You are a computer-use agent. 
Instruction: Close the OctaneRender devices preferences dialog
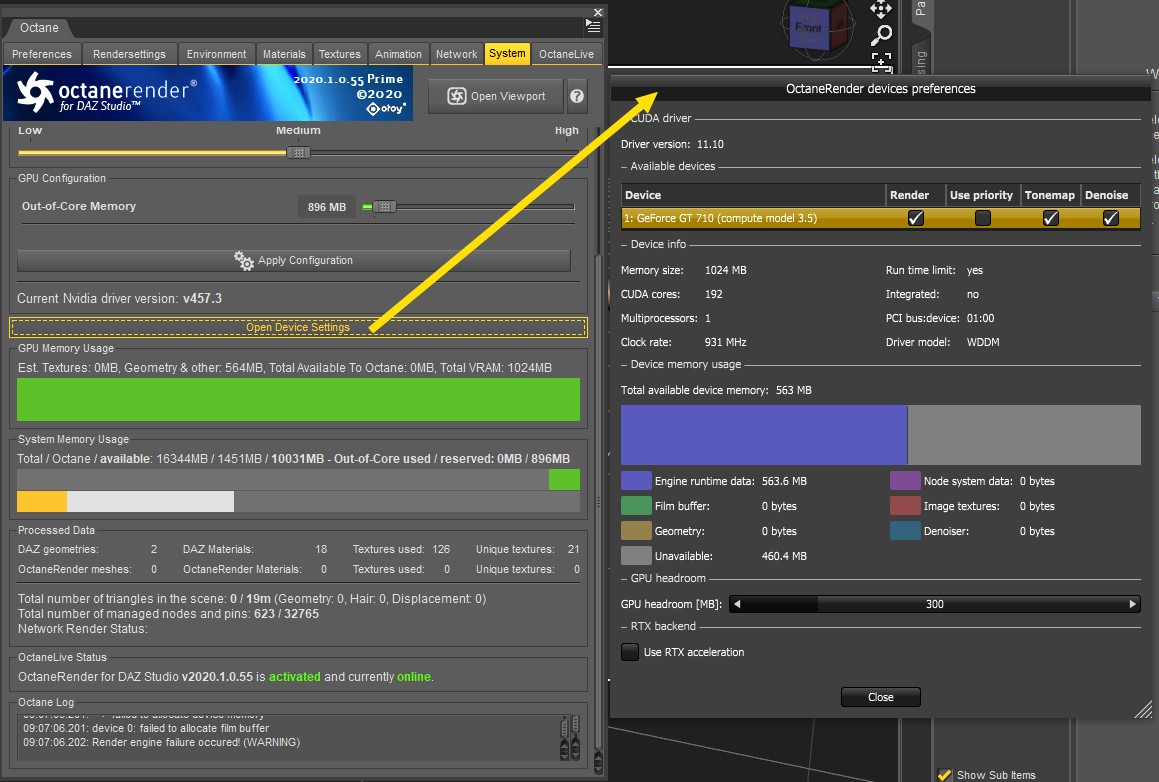coord(880,697)
